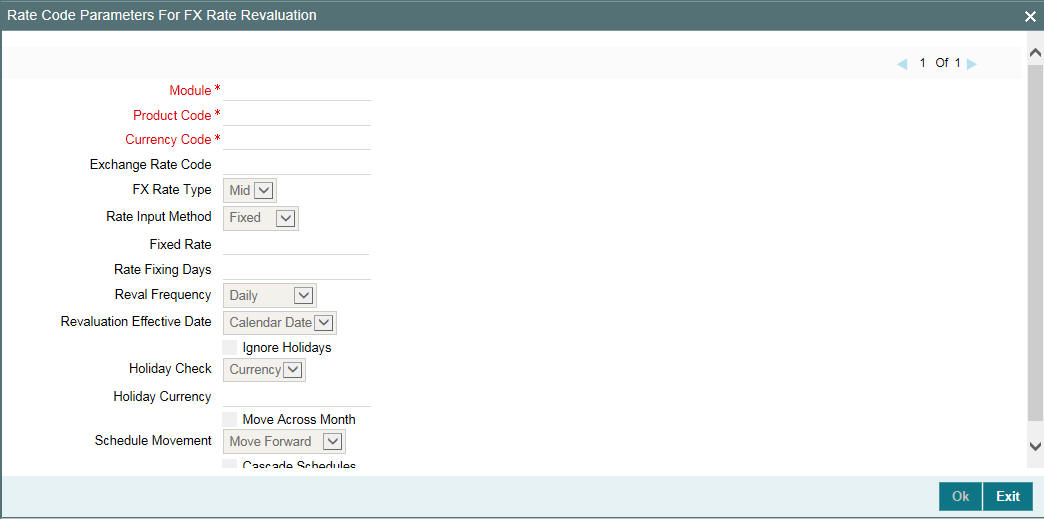Viewport: 1044px width, 519px height.
Task: Focus the Product Code field
Action: 297,115
